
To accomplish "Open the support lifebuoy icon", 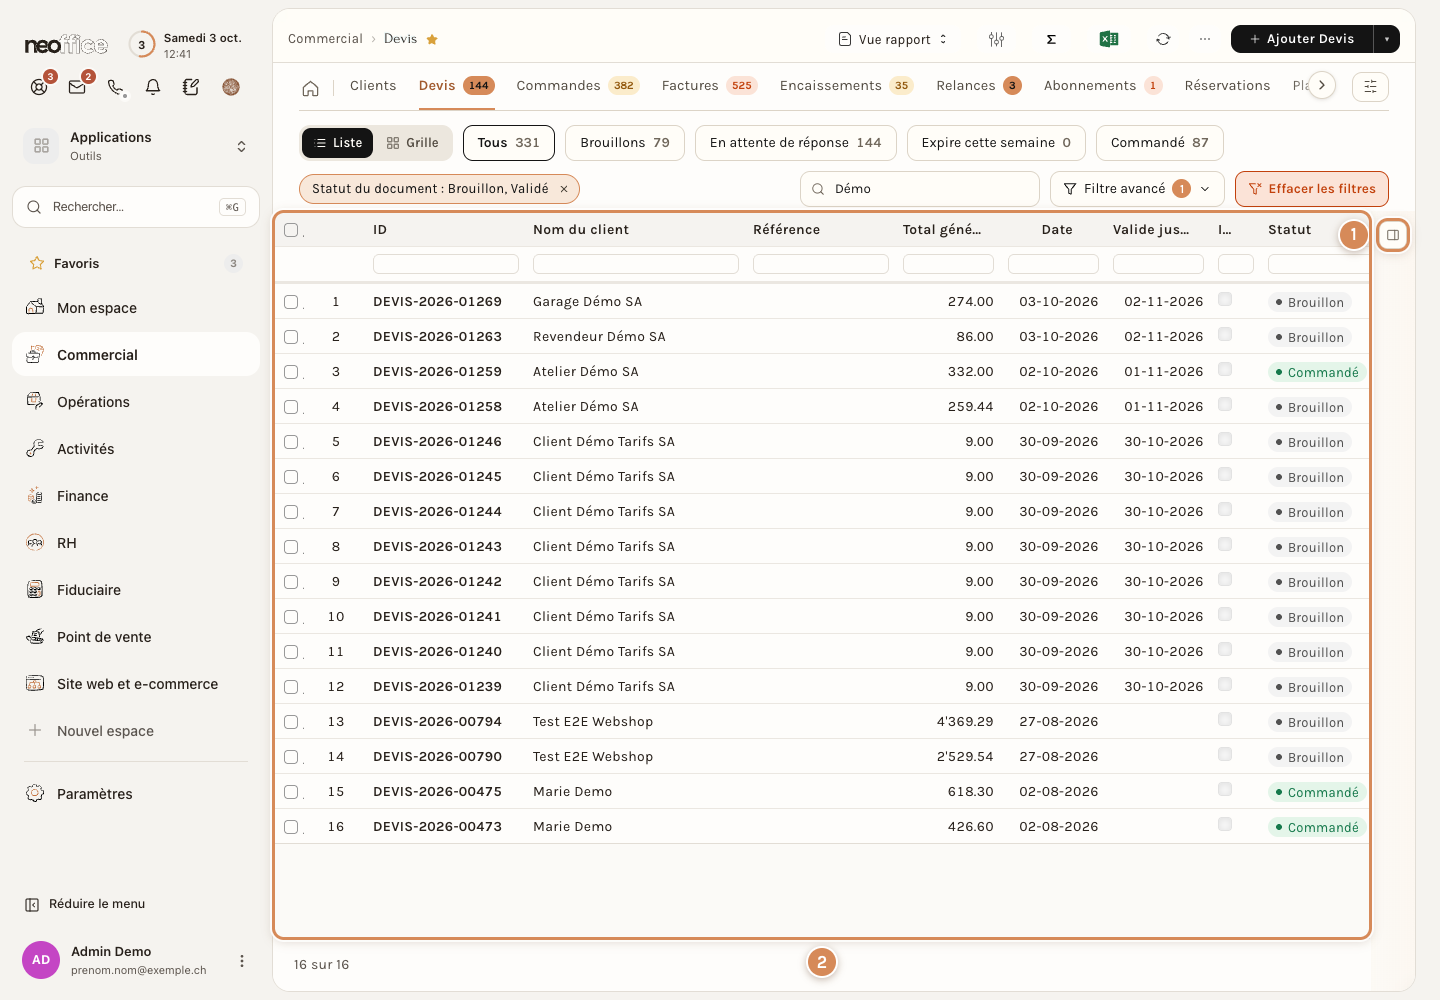I will [39, 87].
